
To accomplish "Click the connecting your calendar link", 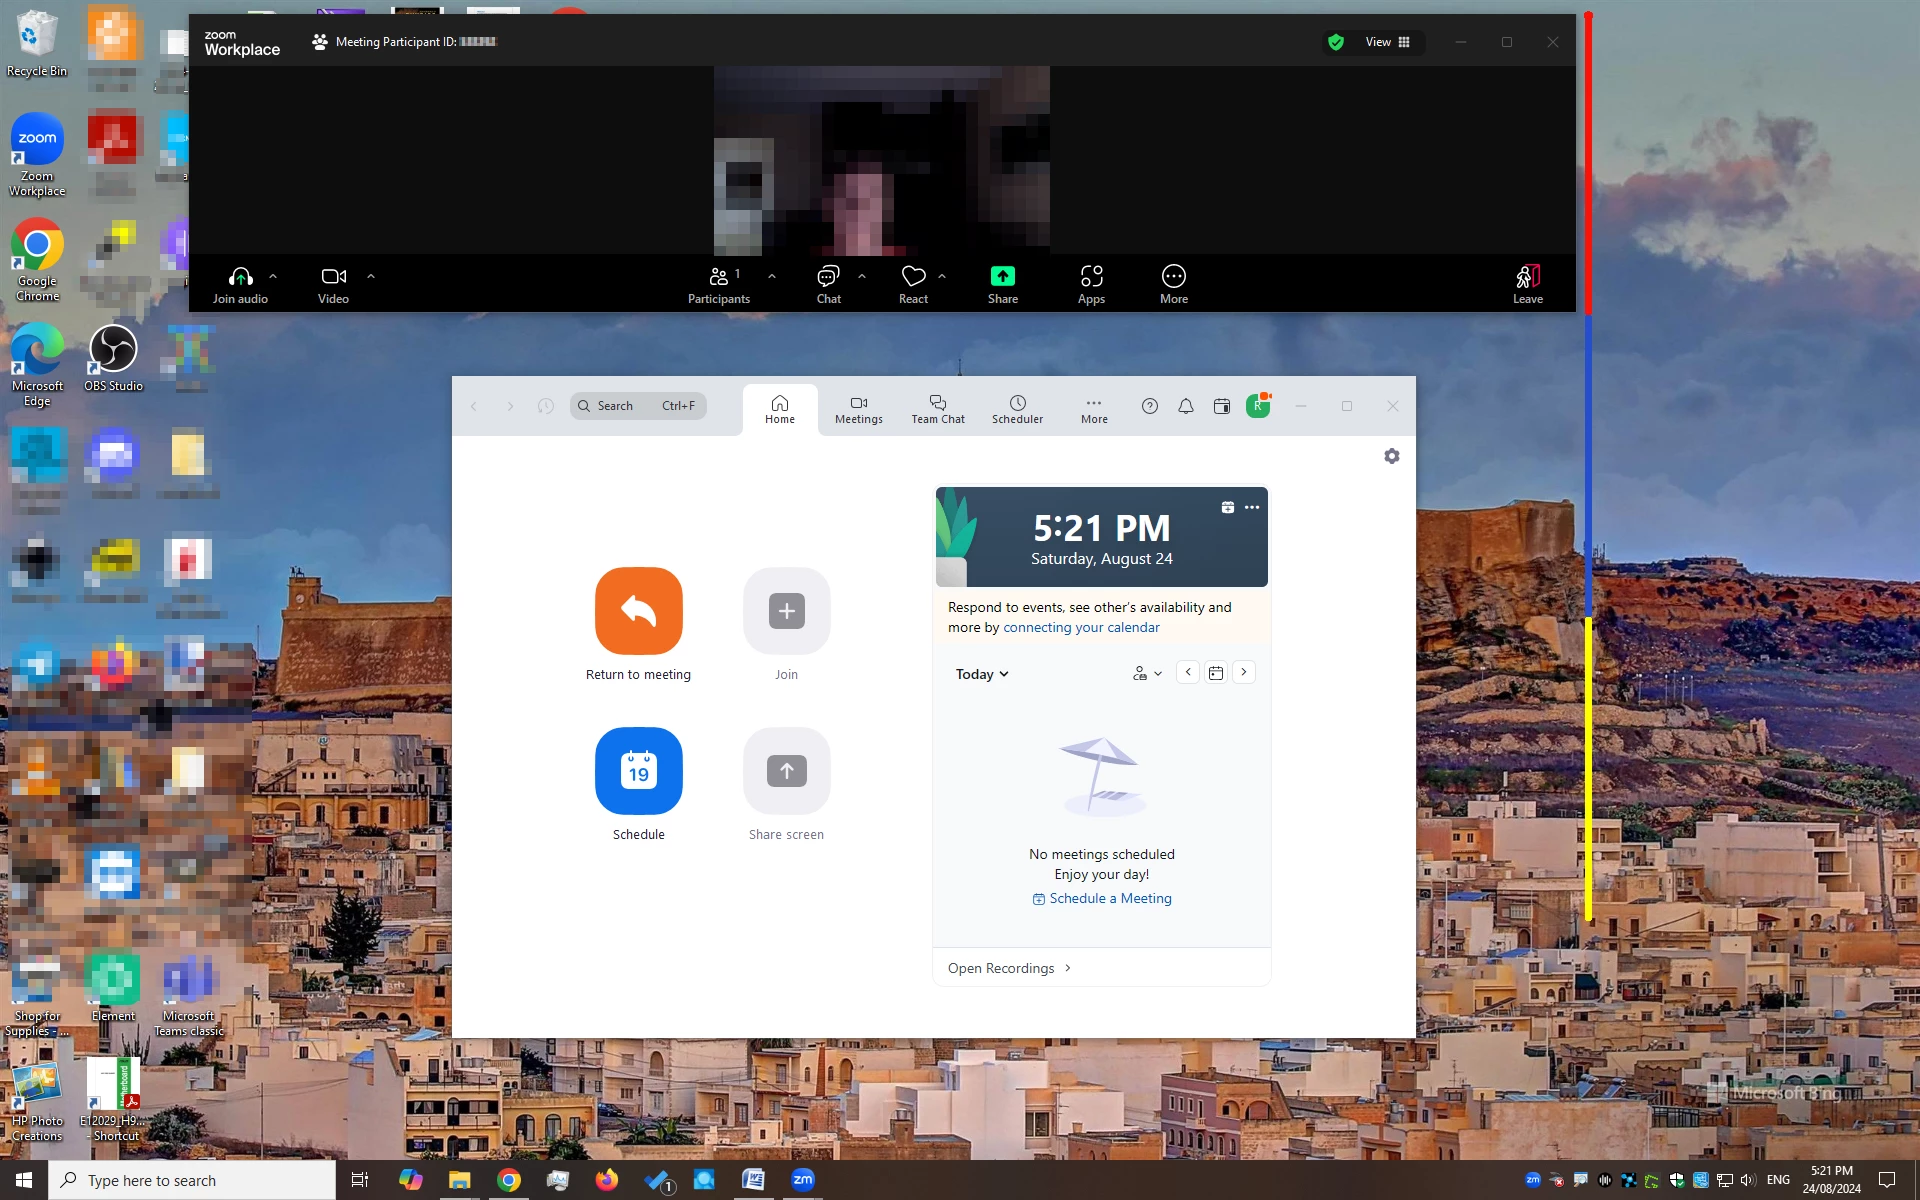I will point(1081,628).
